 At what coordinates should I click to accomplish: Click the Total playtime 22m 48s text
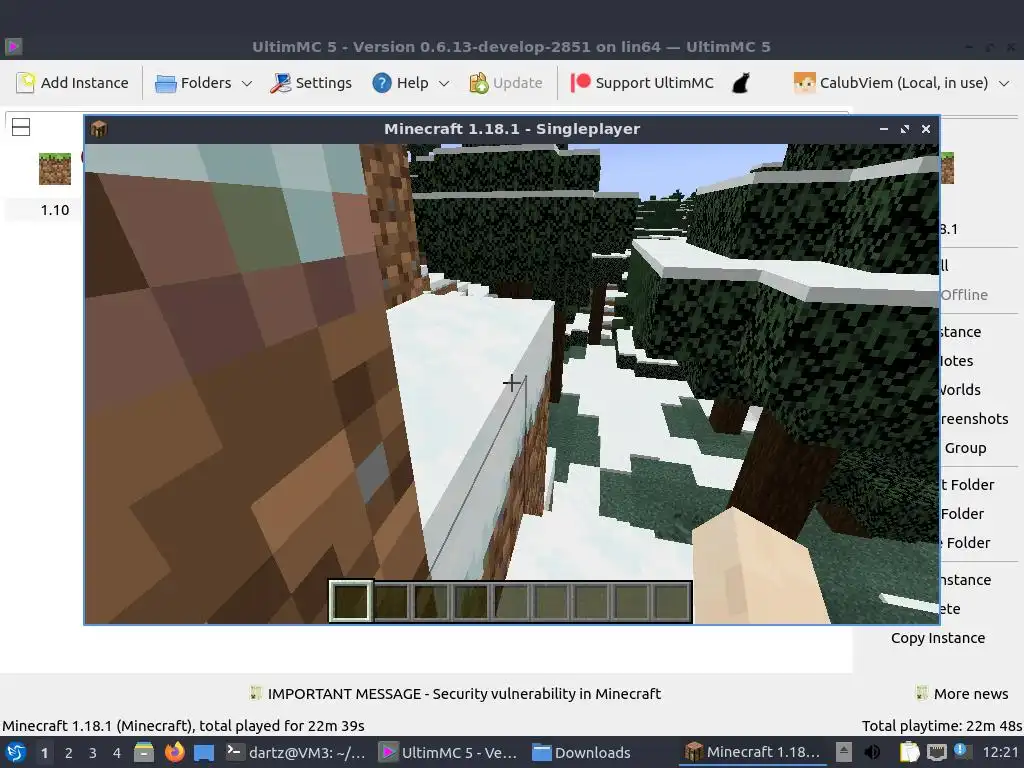(x=941, y=726)
